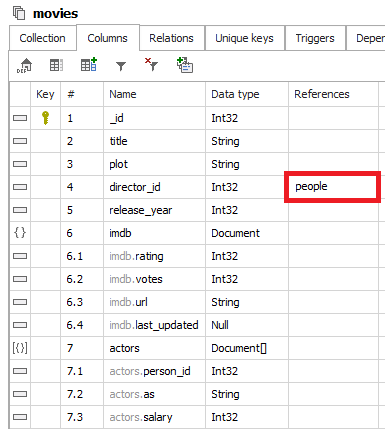This screenshot has width=391, height=436.
Task: Click the default-settings house icon in the toolbar
Action: click(24, 65)
